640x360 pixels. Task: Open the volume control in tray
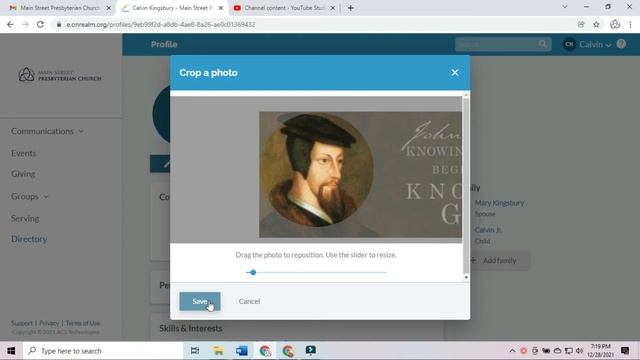[579, 351]
